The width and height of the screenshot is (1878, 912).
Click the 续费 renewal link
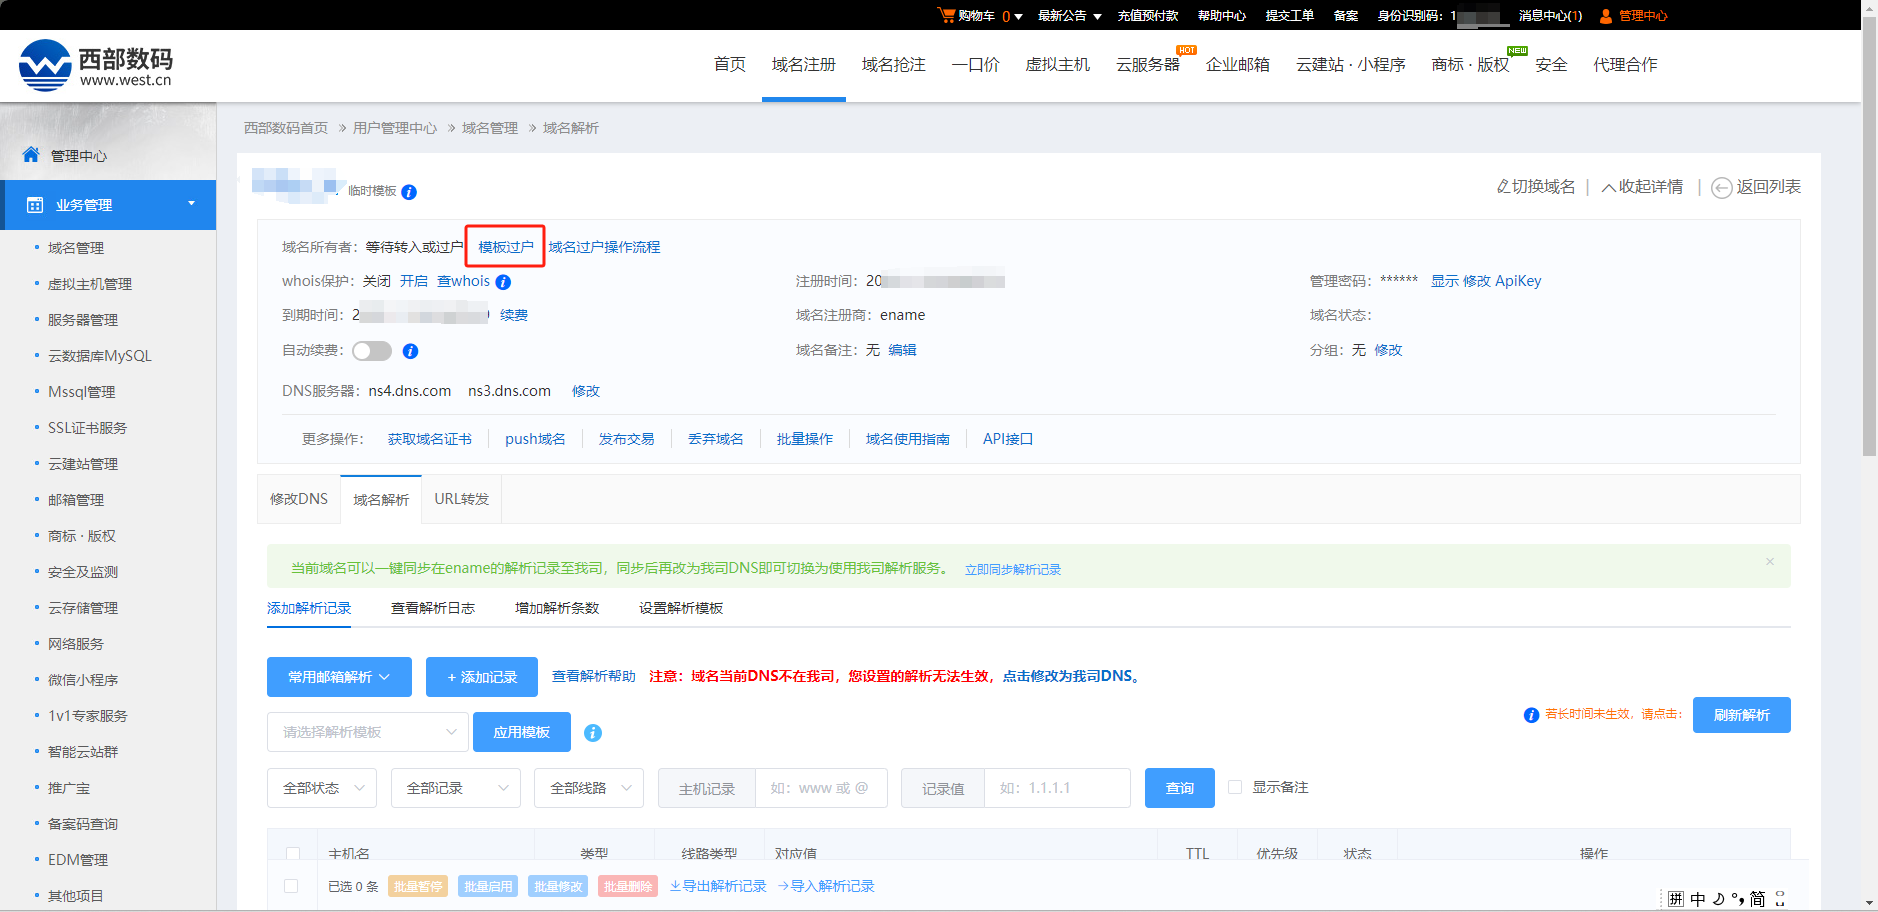(x=514, y=315)
